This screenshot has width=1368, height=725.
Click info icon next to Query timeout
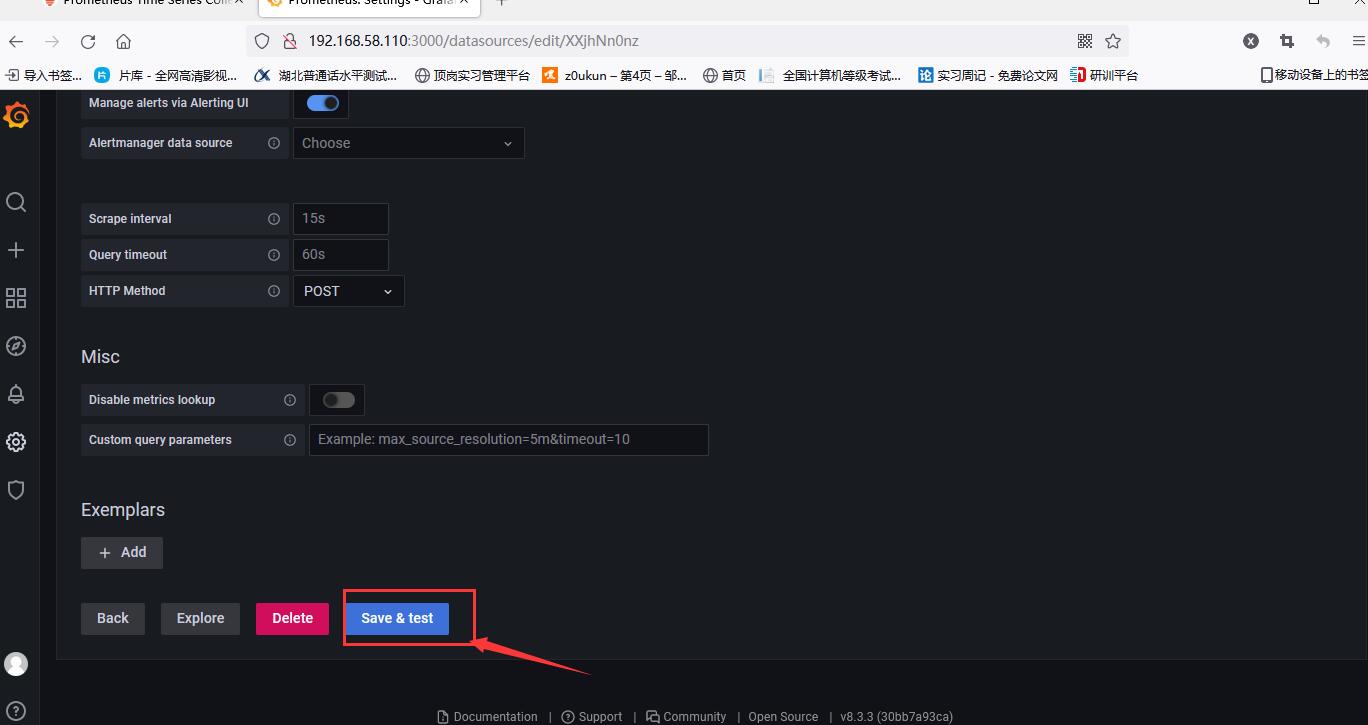[x=273, y=255]
